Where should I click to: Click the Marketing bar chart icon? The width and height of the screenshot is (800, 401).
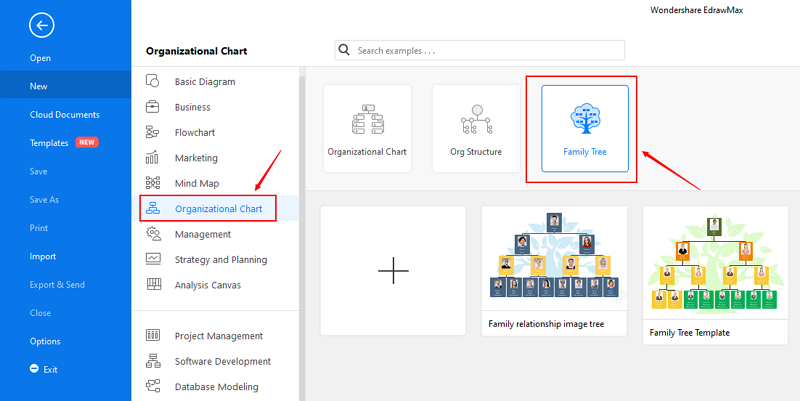[153, 158]
